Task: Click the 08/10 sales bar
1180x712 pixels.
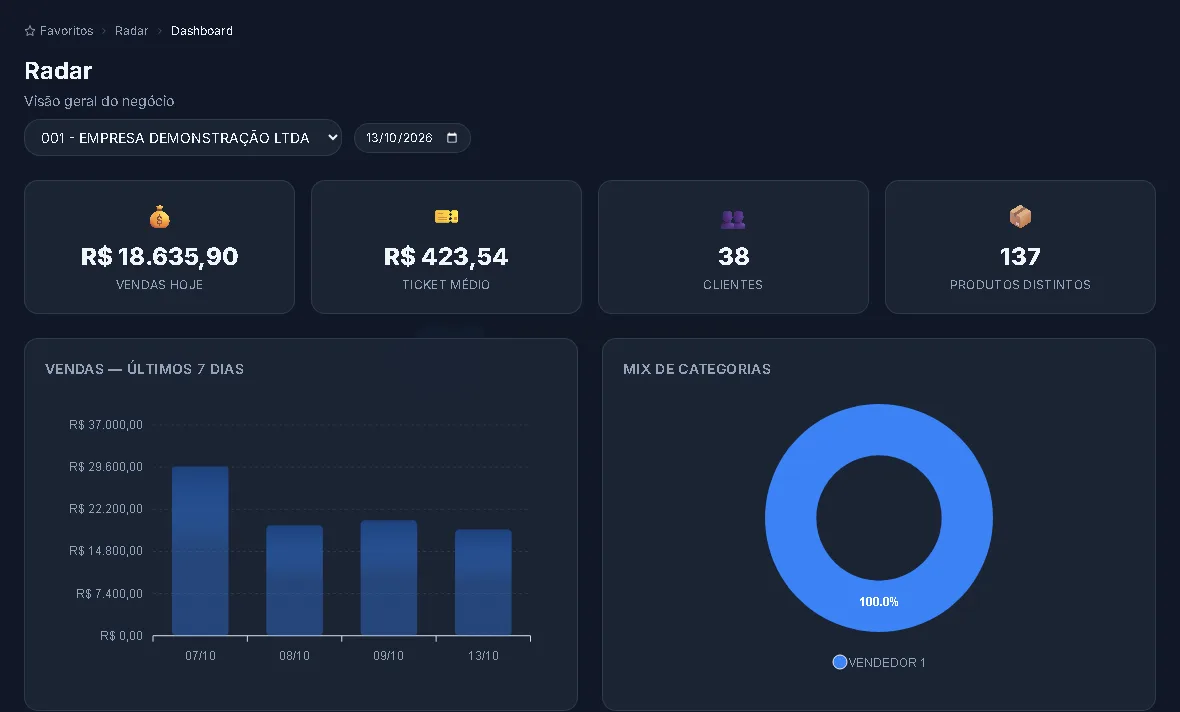Action: [x=294, y=580]
